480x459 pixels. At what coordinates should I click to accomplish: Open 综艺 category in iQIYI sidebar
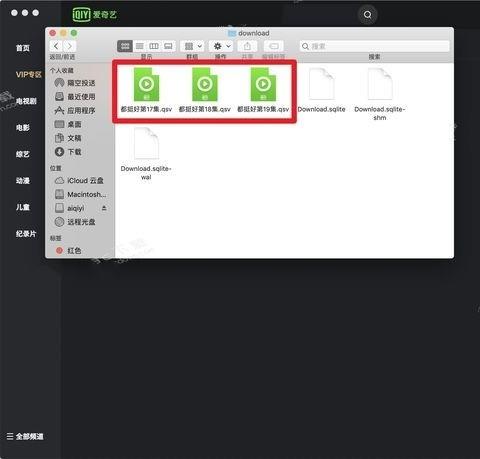tap(23, 154)
